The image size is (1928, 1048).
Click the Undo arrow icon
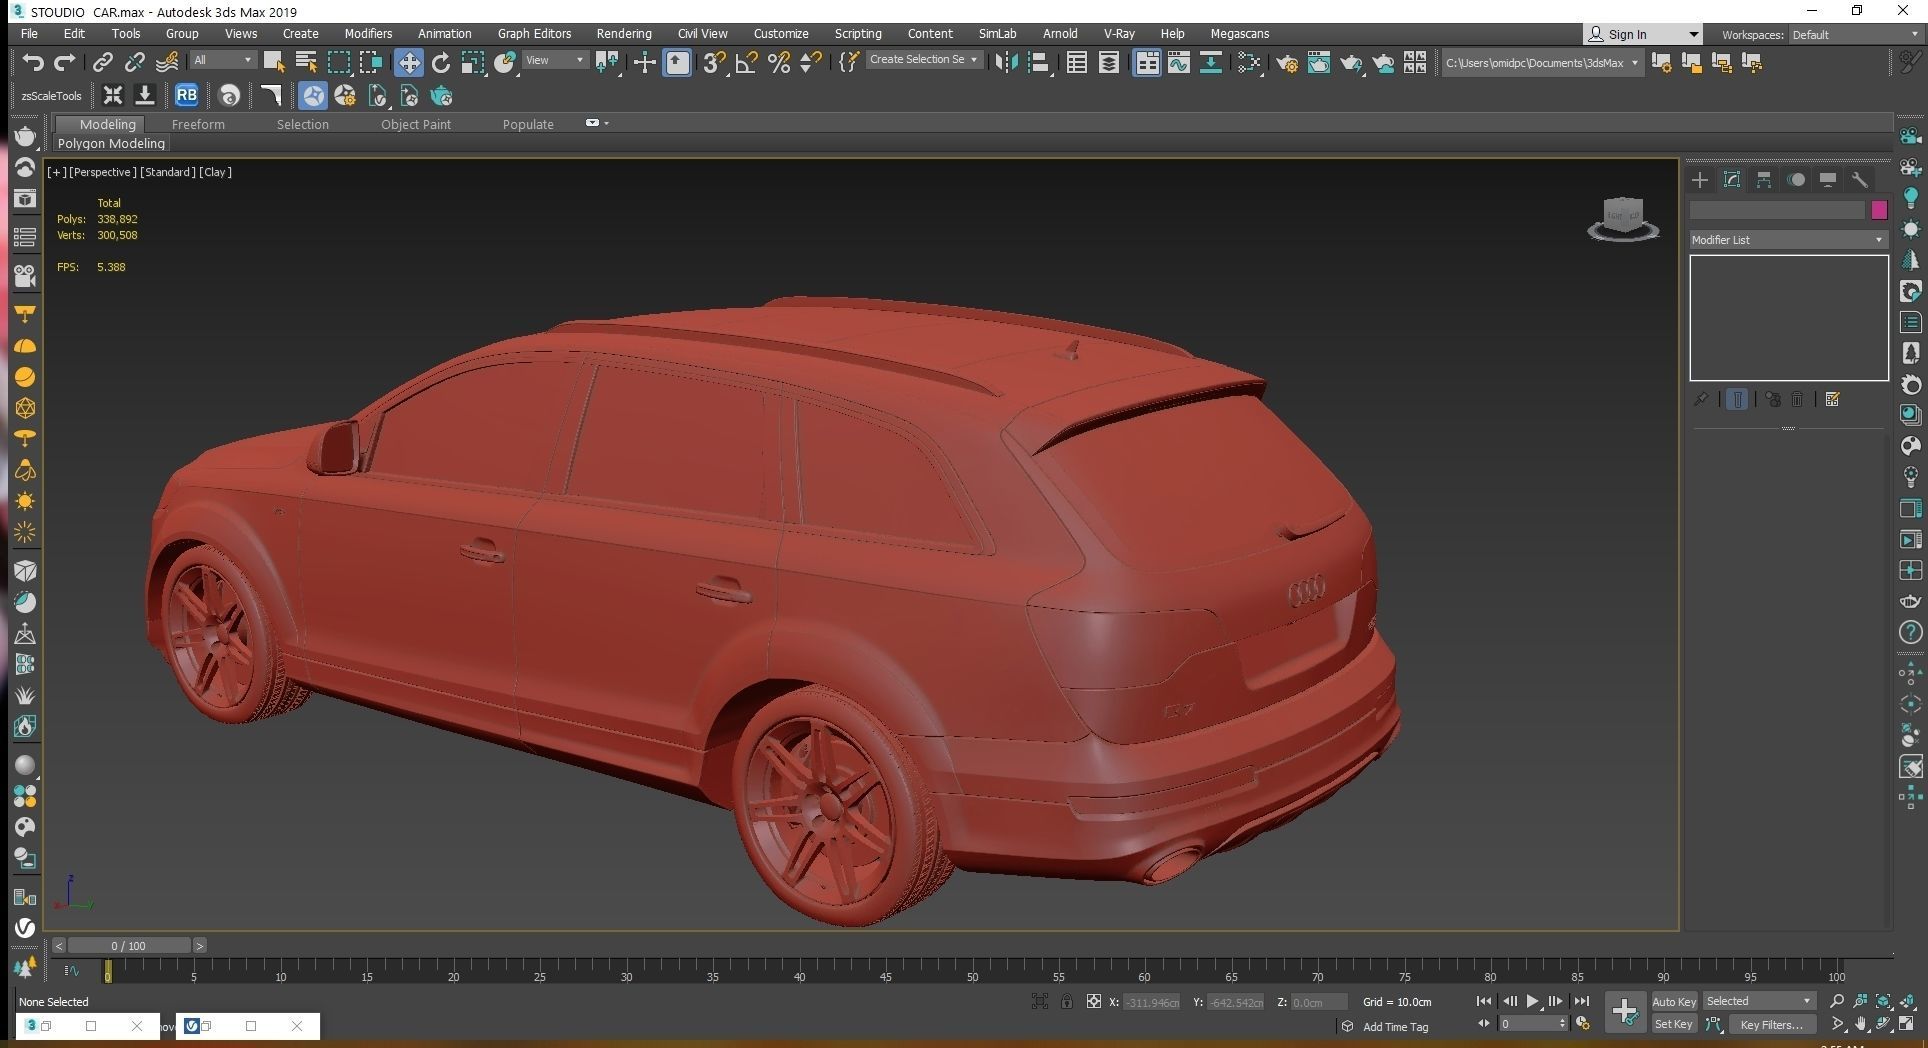(x=33, y=62)
